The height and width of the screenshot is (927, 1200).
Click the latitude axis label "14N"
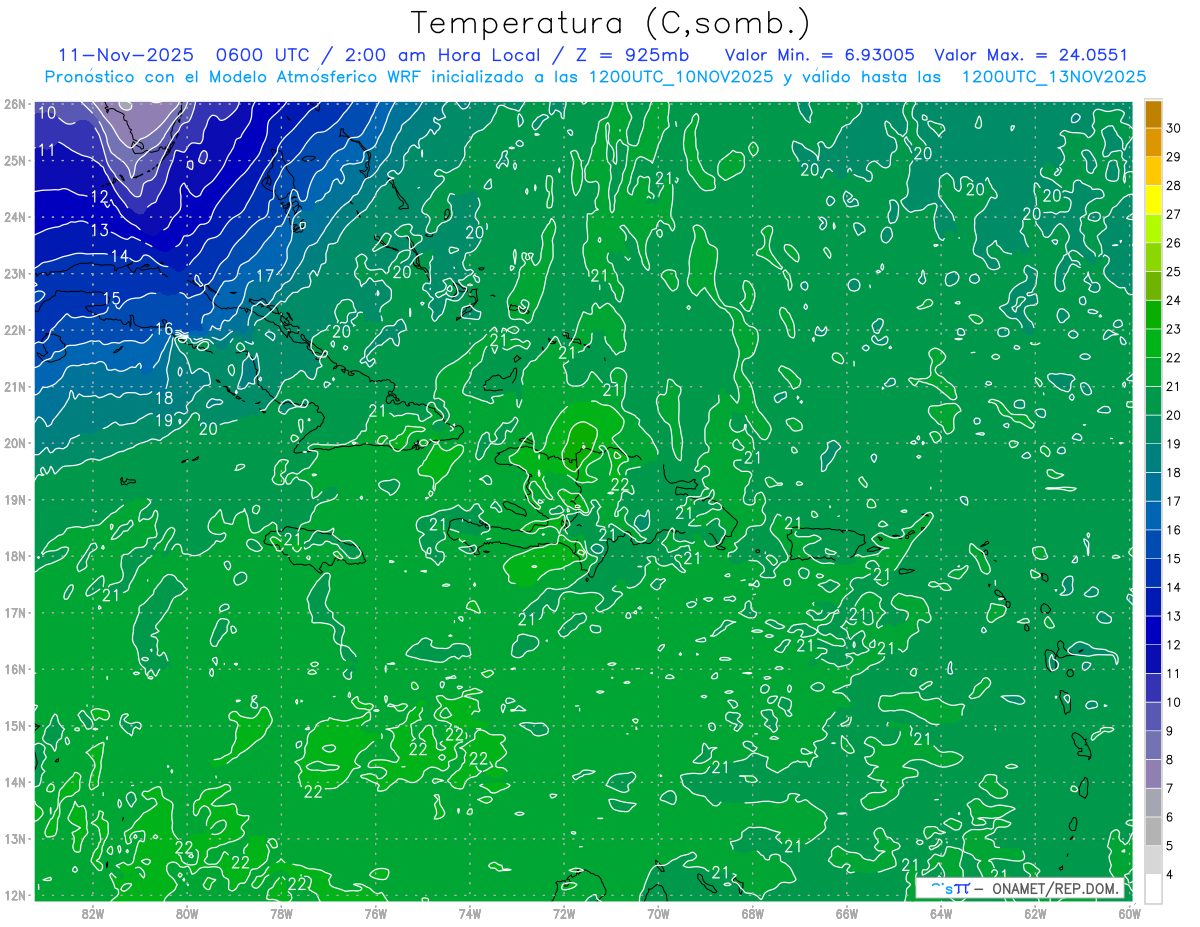pos(15,782)
